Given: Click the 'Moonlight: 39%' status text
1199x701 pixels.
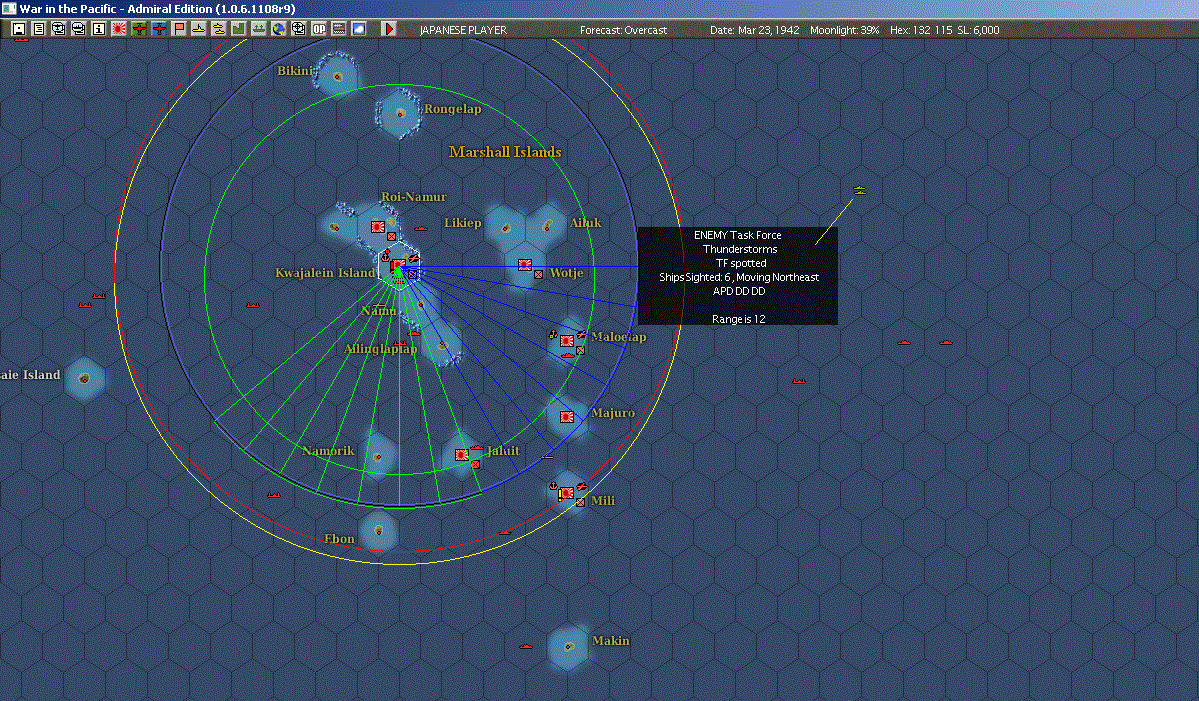Looking at the screenshot, I should pyautogui.click(x=844, y=30).
